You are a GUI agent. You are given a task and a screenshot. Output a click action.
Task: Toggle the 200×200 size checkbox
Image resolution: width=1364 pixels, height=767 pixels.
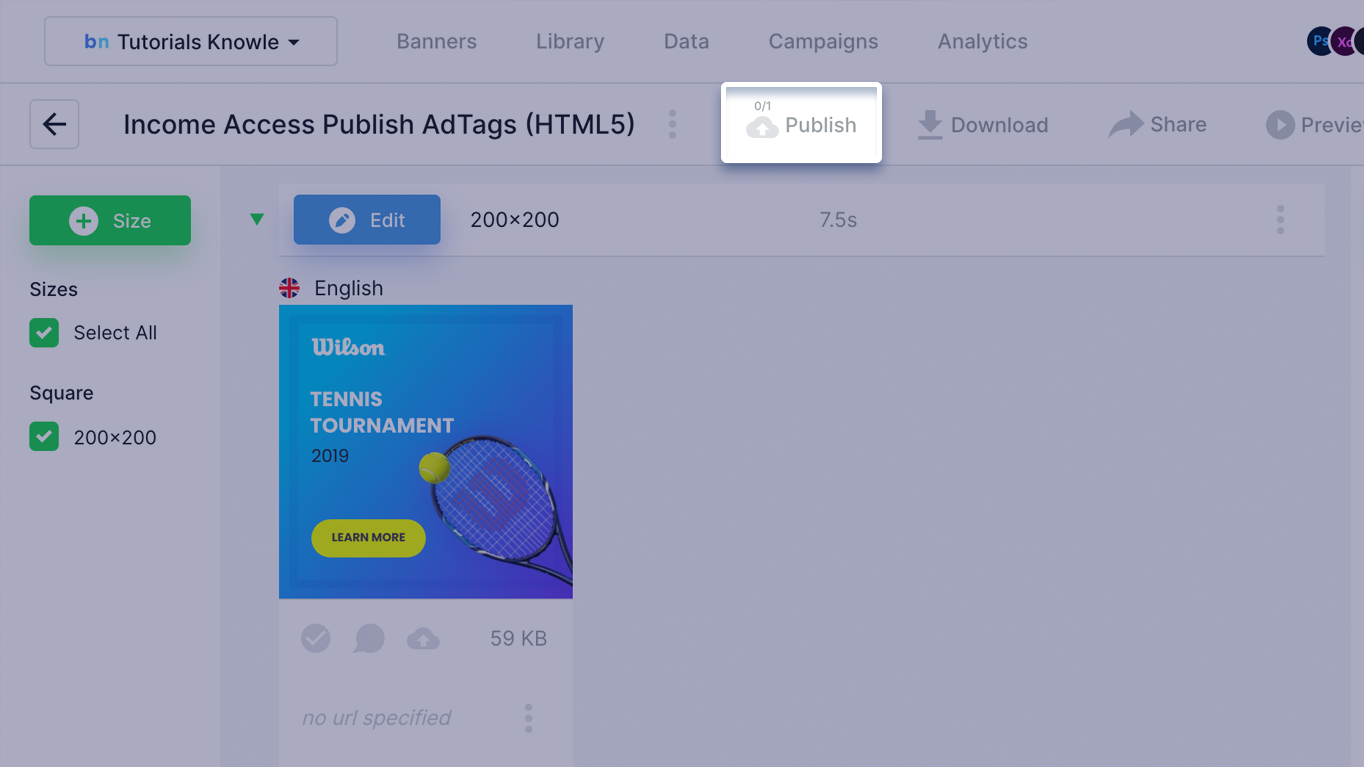(44, 437)
